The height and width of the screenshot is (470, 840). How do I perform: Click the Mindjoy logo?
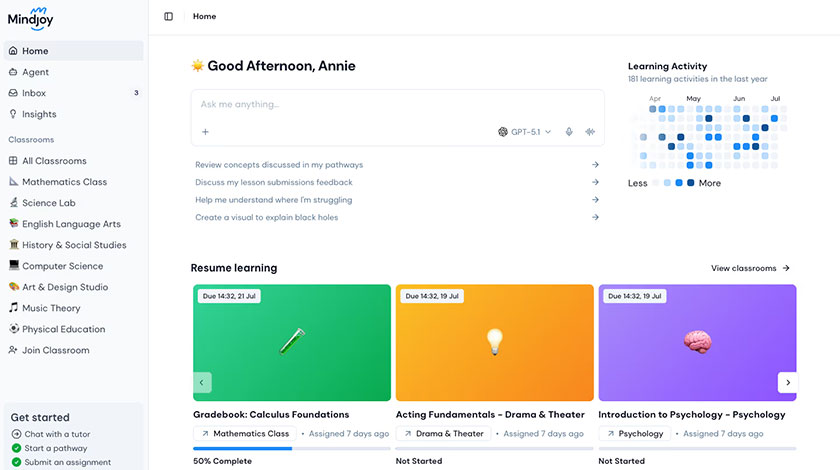tap(31, 19)
